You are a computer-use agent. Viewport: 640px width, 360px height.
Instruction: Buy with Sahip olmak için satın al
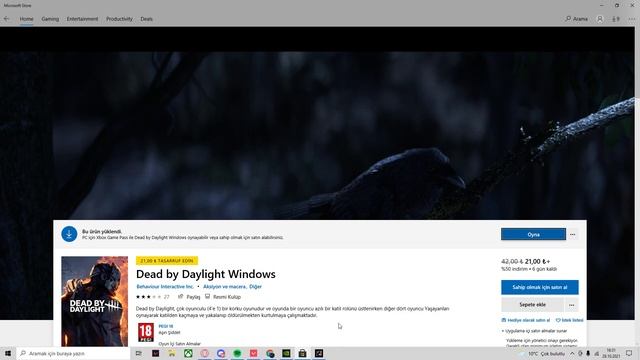[540, 287]
